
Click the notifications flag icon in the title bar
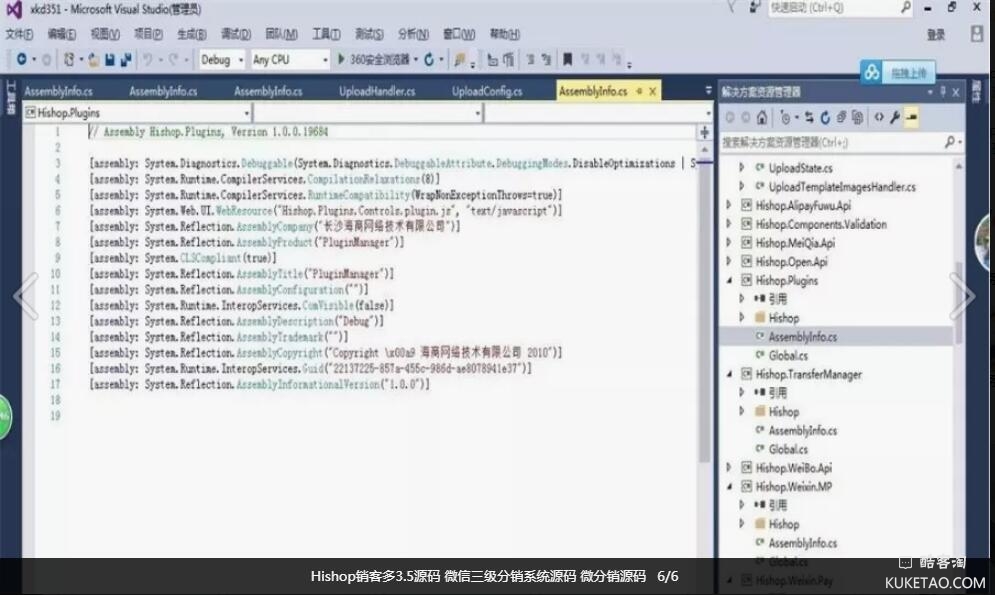coord(732,7)
